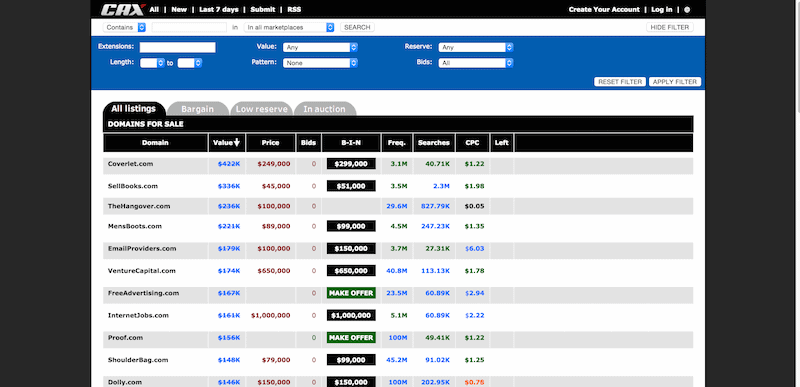The width and height of the screenshot is (800, 387).
Task: Open the TheHangover.com listing
Action: tap(139, 206)
